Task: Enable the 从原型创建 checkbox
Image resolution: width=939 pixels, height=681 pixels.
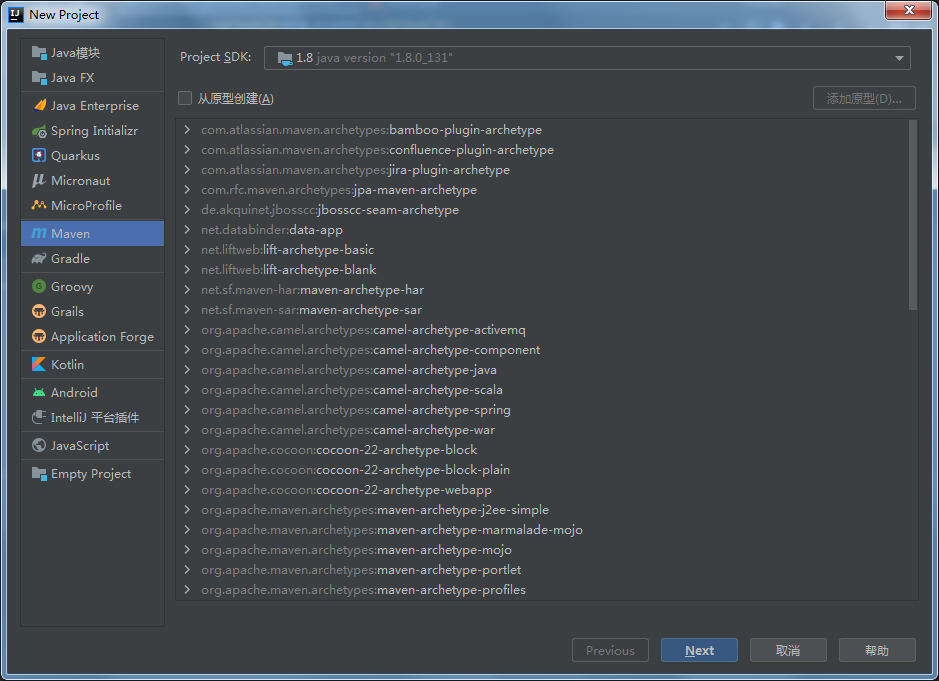Action: coord(185,98)
